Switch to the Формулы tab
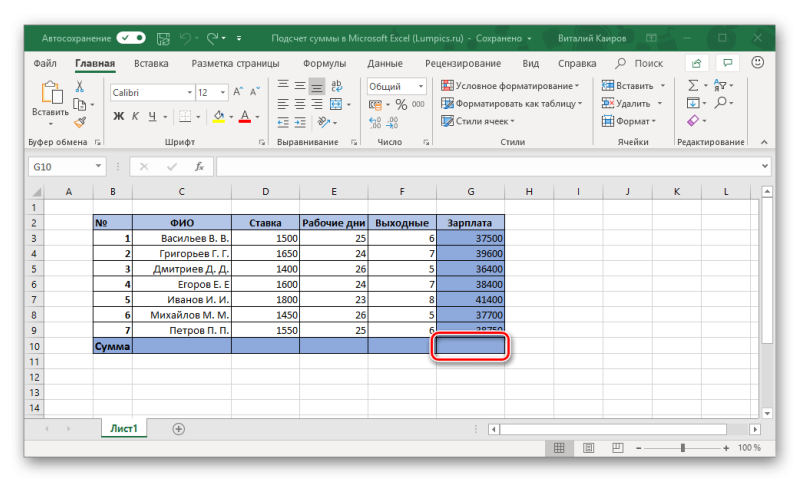800x482 pixels. [324, 63]
